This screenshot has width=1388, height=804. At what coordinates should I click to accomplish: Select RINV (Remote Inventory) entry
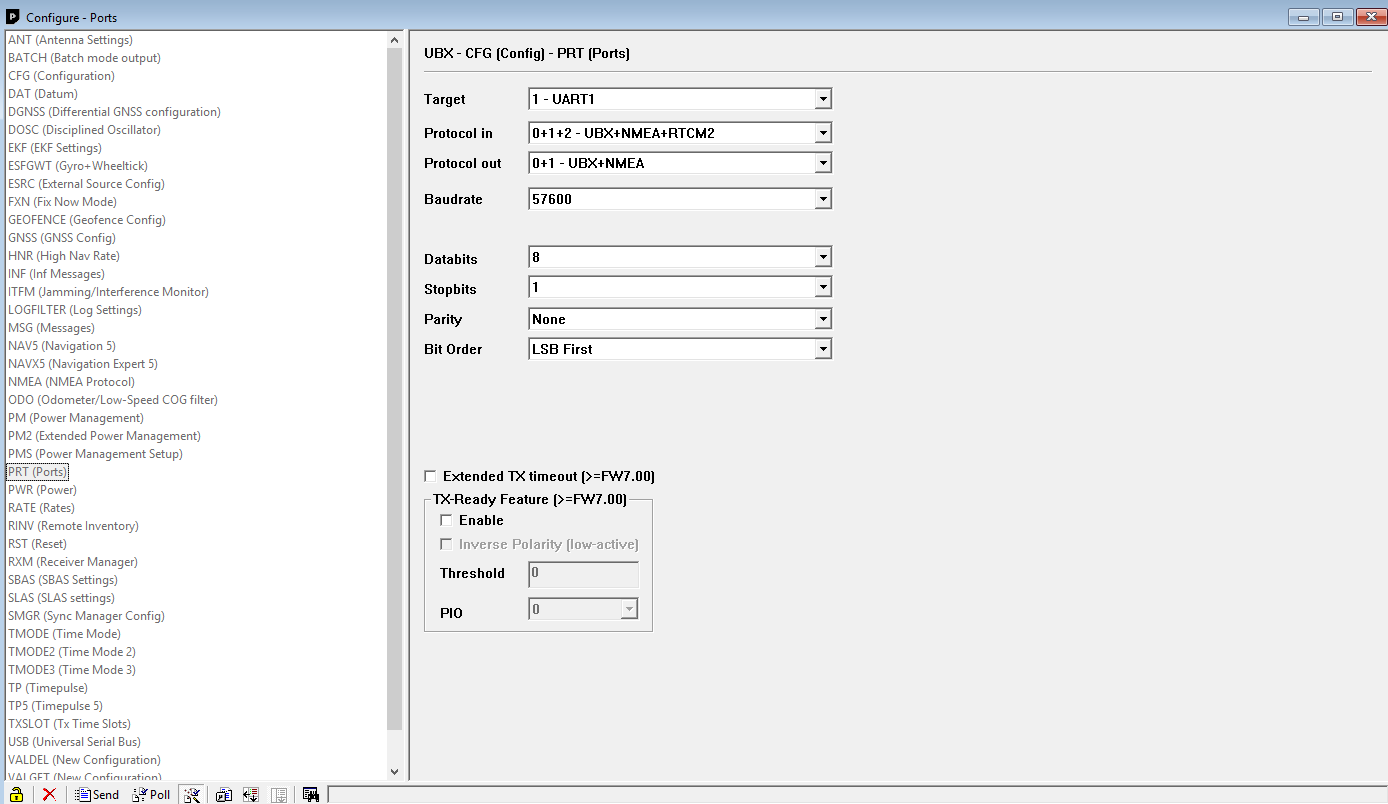tap(73, 526)
